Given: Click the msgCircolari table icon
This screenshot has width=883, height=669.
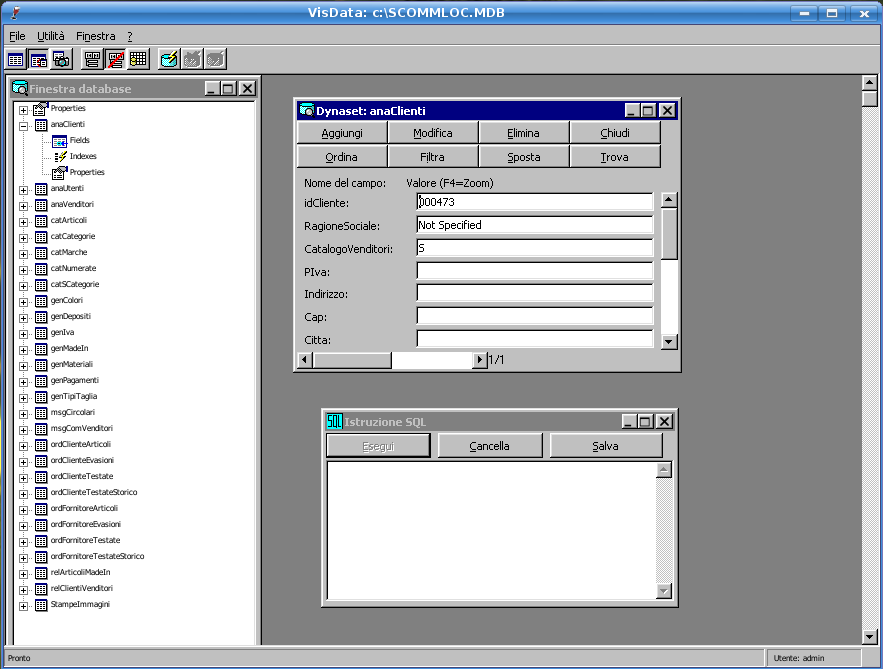Looking at the screenshot, I should tap(41, 413).
